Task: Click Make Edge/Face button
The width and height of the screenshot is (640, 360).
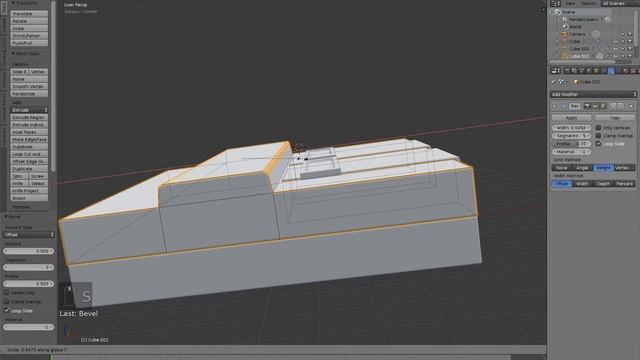Action: click(29, 139)
